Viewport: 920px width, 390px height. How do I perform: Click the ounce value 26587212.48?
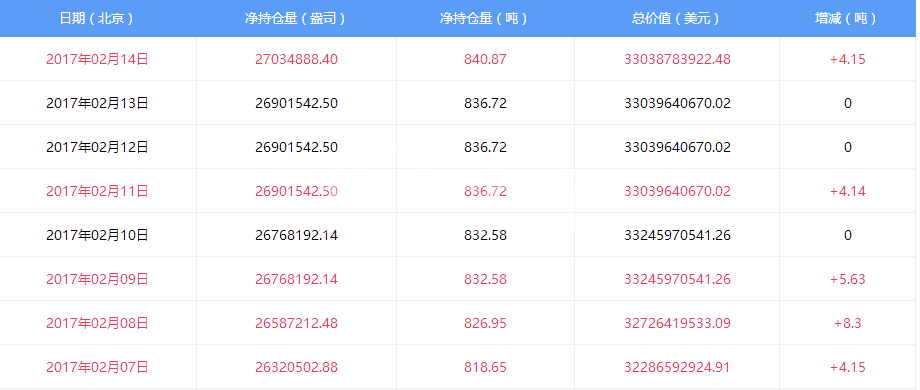296,323
